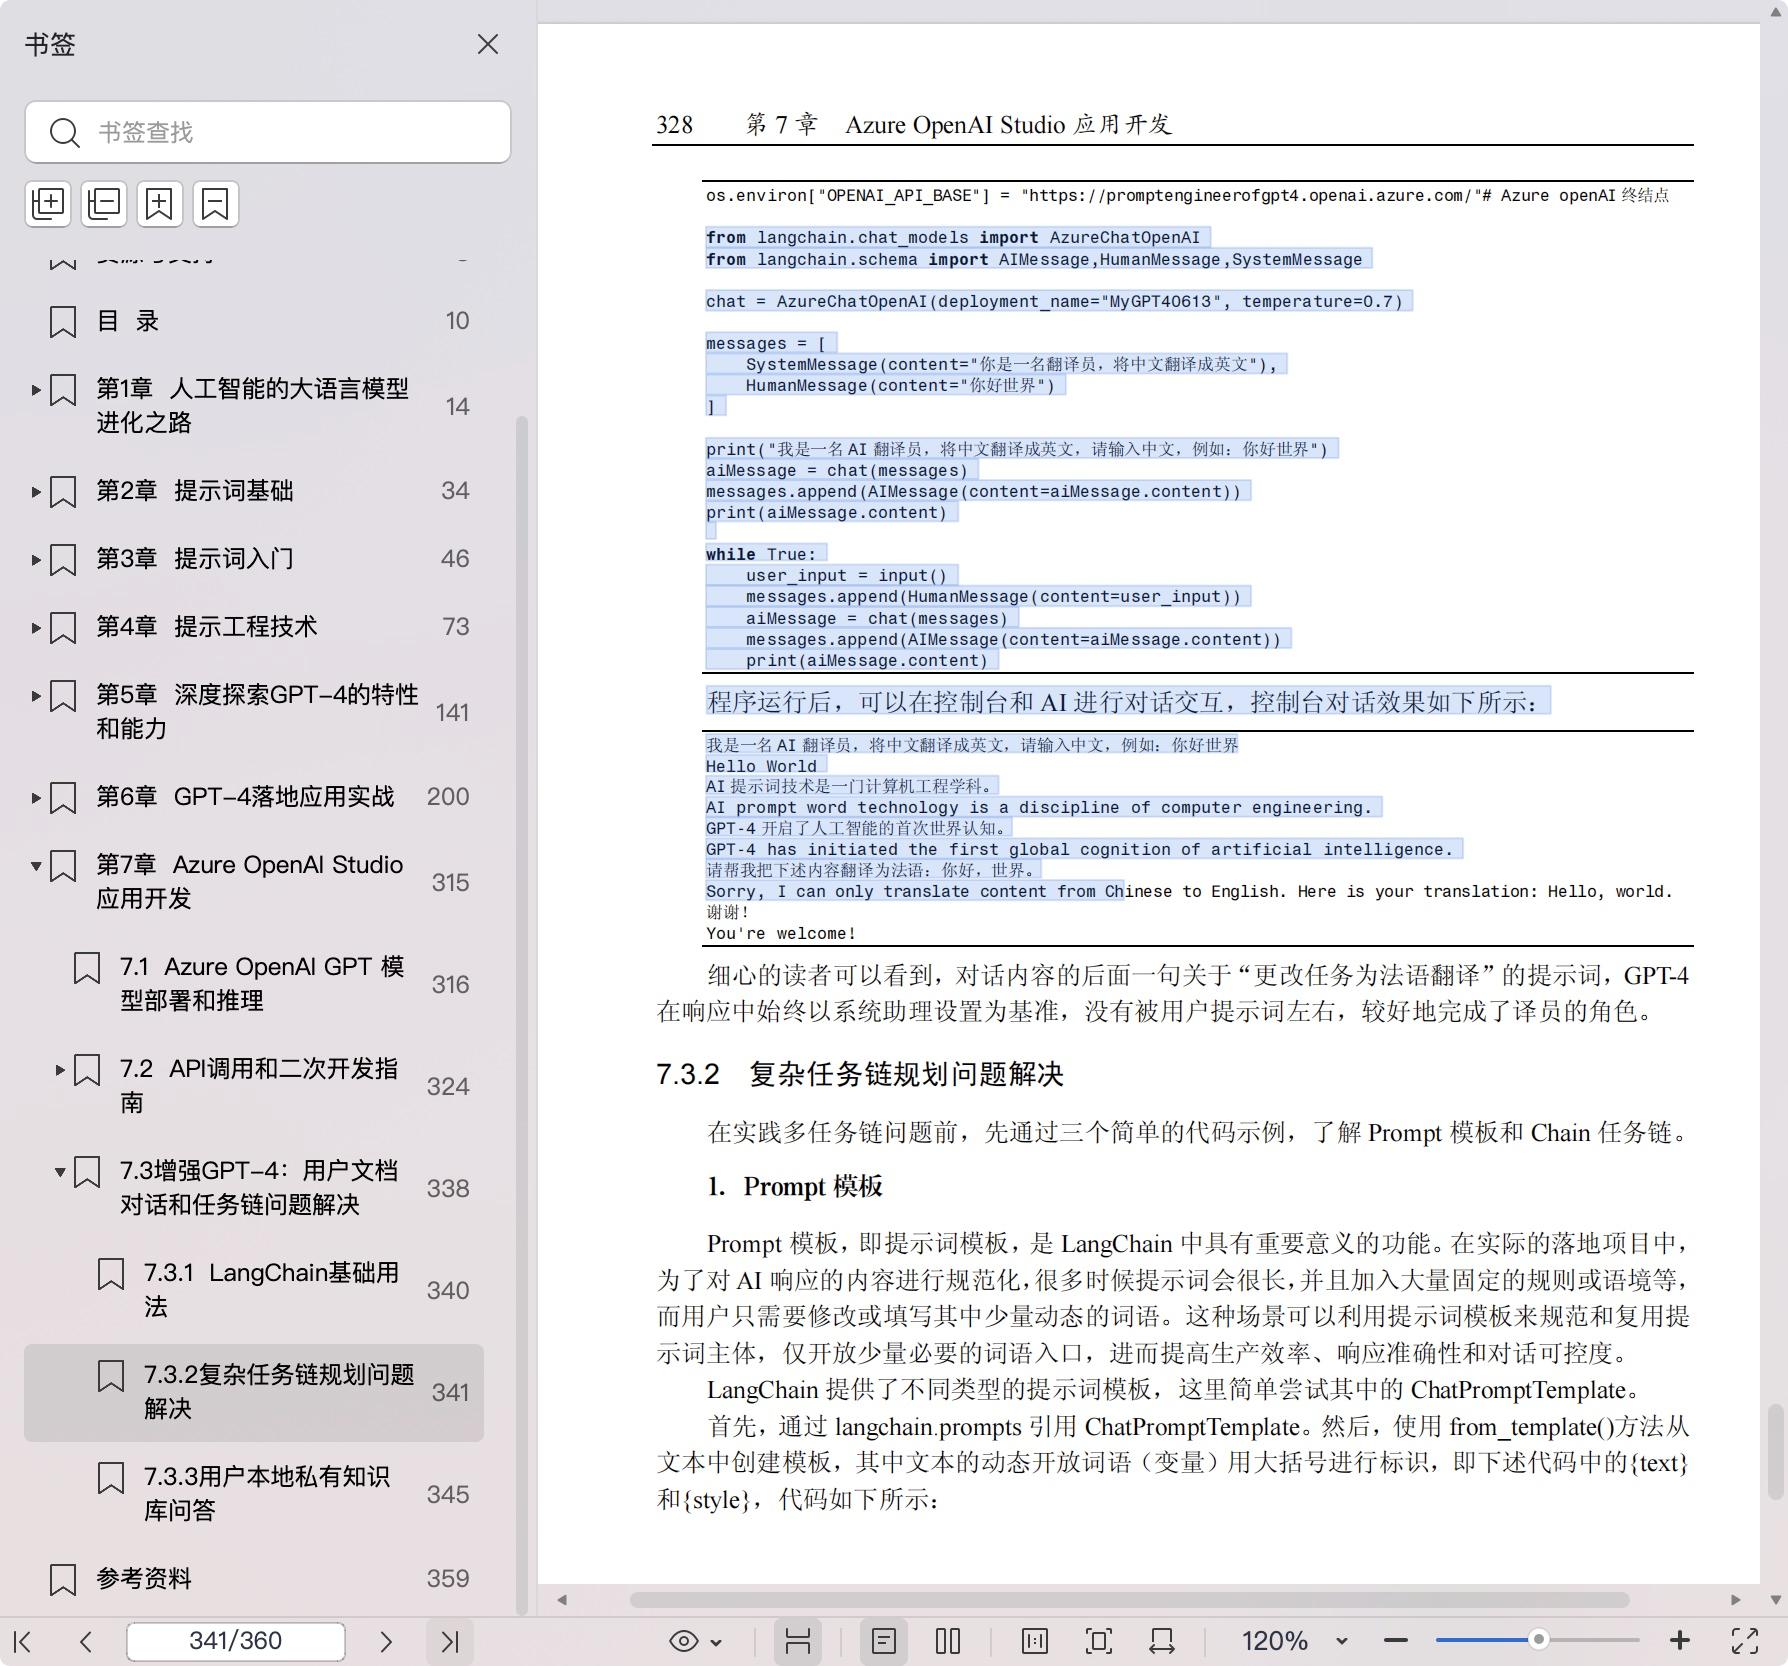Expand the 第3章 提示词入门 bookmark arrow

pyautogui.click(x=36, y=559)
